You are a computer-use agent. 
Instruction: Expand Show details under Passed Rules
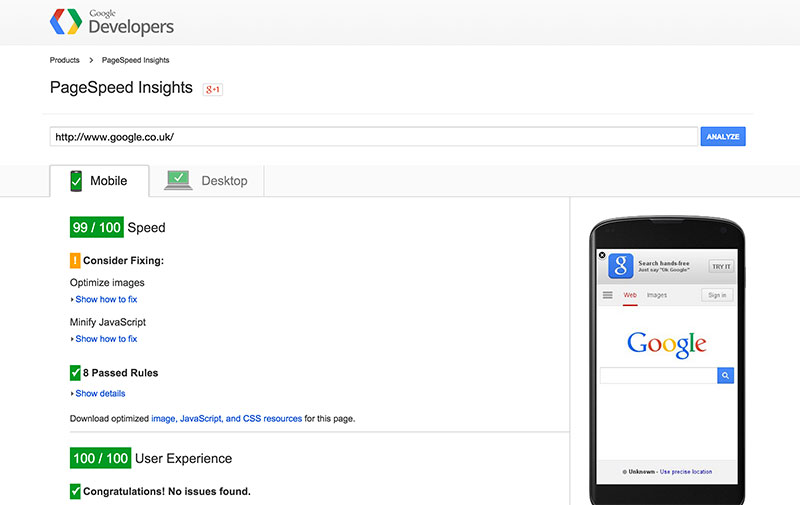click(x=97, y=393)
